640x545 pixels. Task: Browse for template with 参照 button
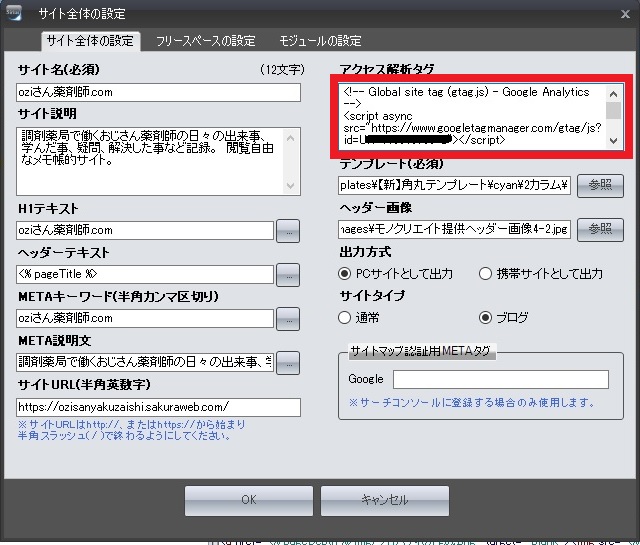pos(599,185)
